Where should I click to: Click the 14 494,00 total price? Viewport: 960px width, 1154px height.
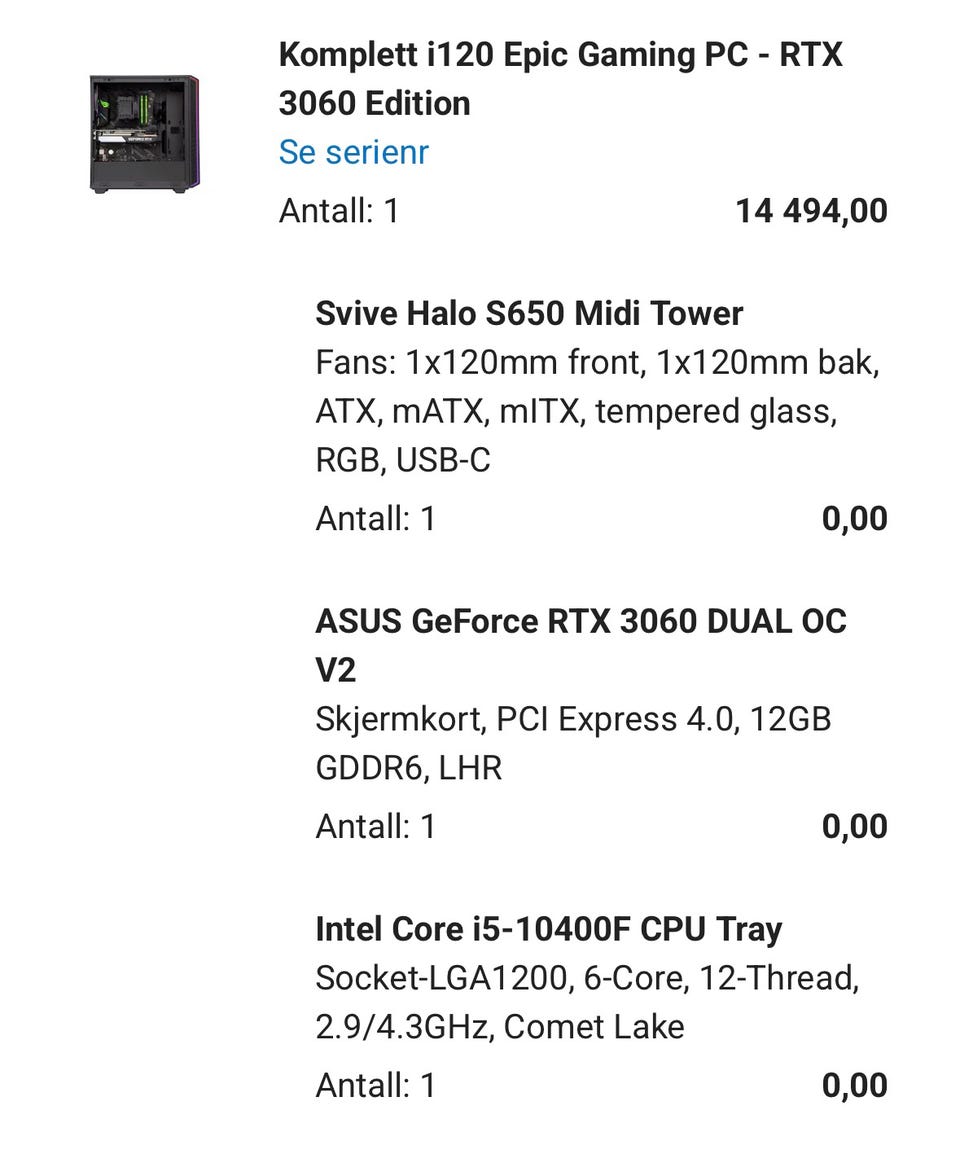811,211
